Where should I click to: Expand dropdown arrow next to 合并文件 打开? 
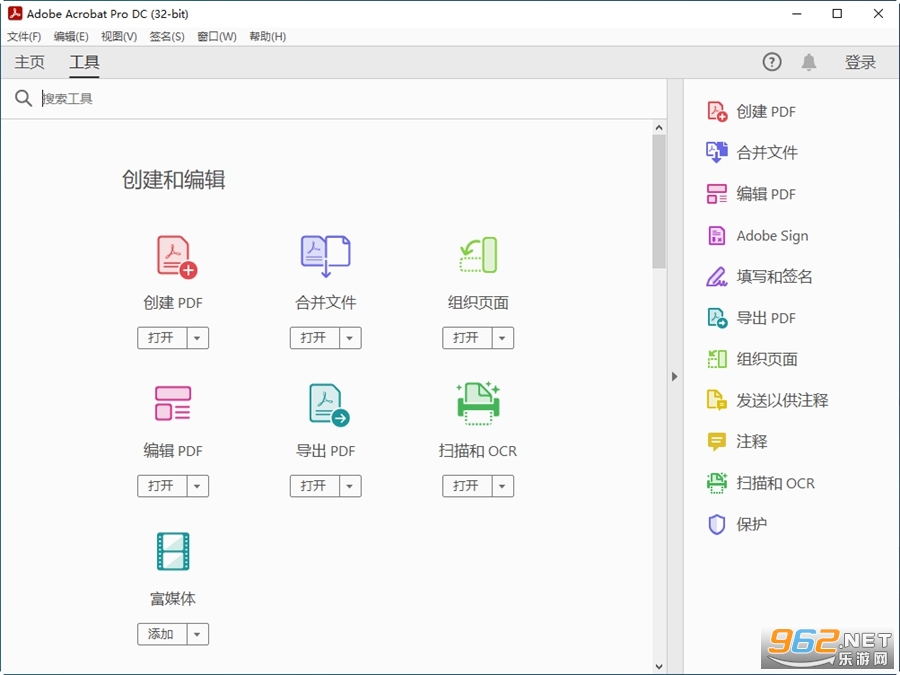pyautogui.click(x=350, y=338)
